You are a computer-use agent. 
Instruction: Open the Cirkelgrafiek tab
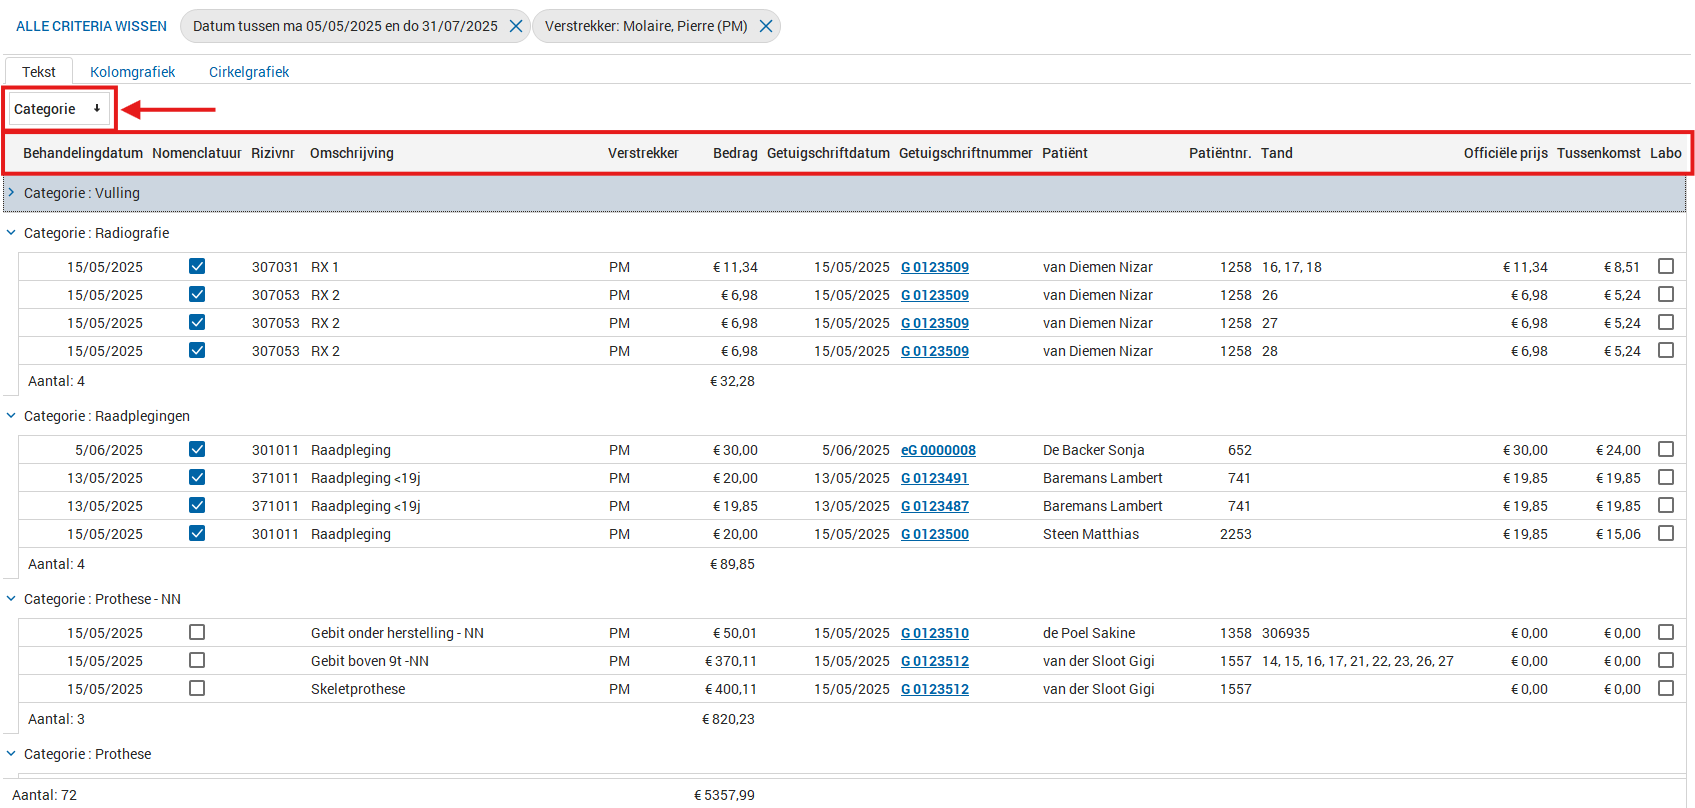[249, 72]
